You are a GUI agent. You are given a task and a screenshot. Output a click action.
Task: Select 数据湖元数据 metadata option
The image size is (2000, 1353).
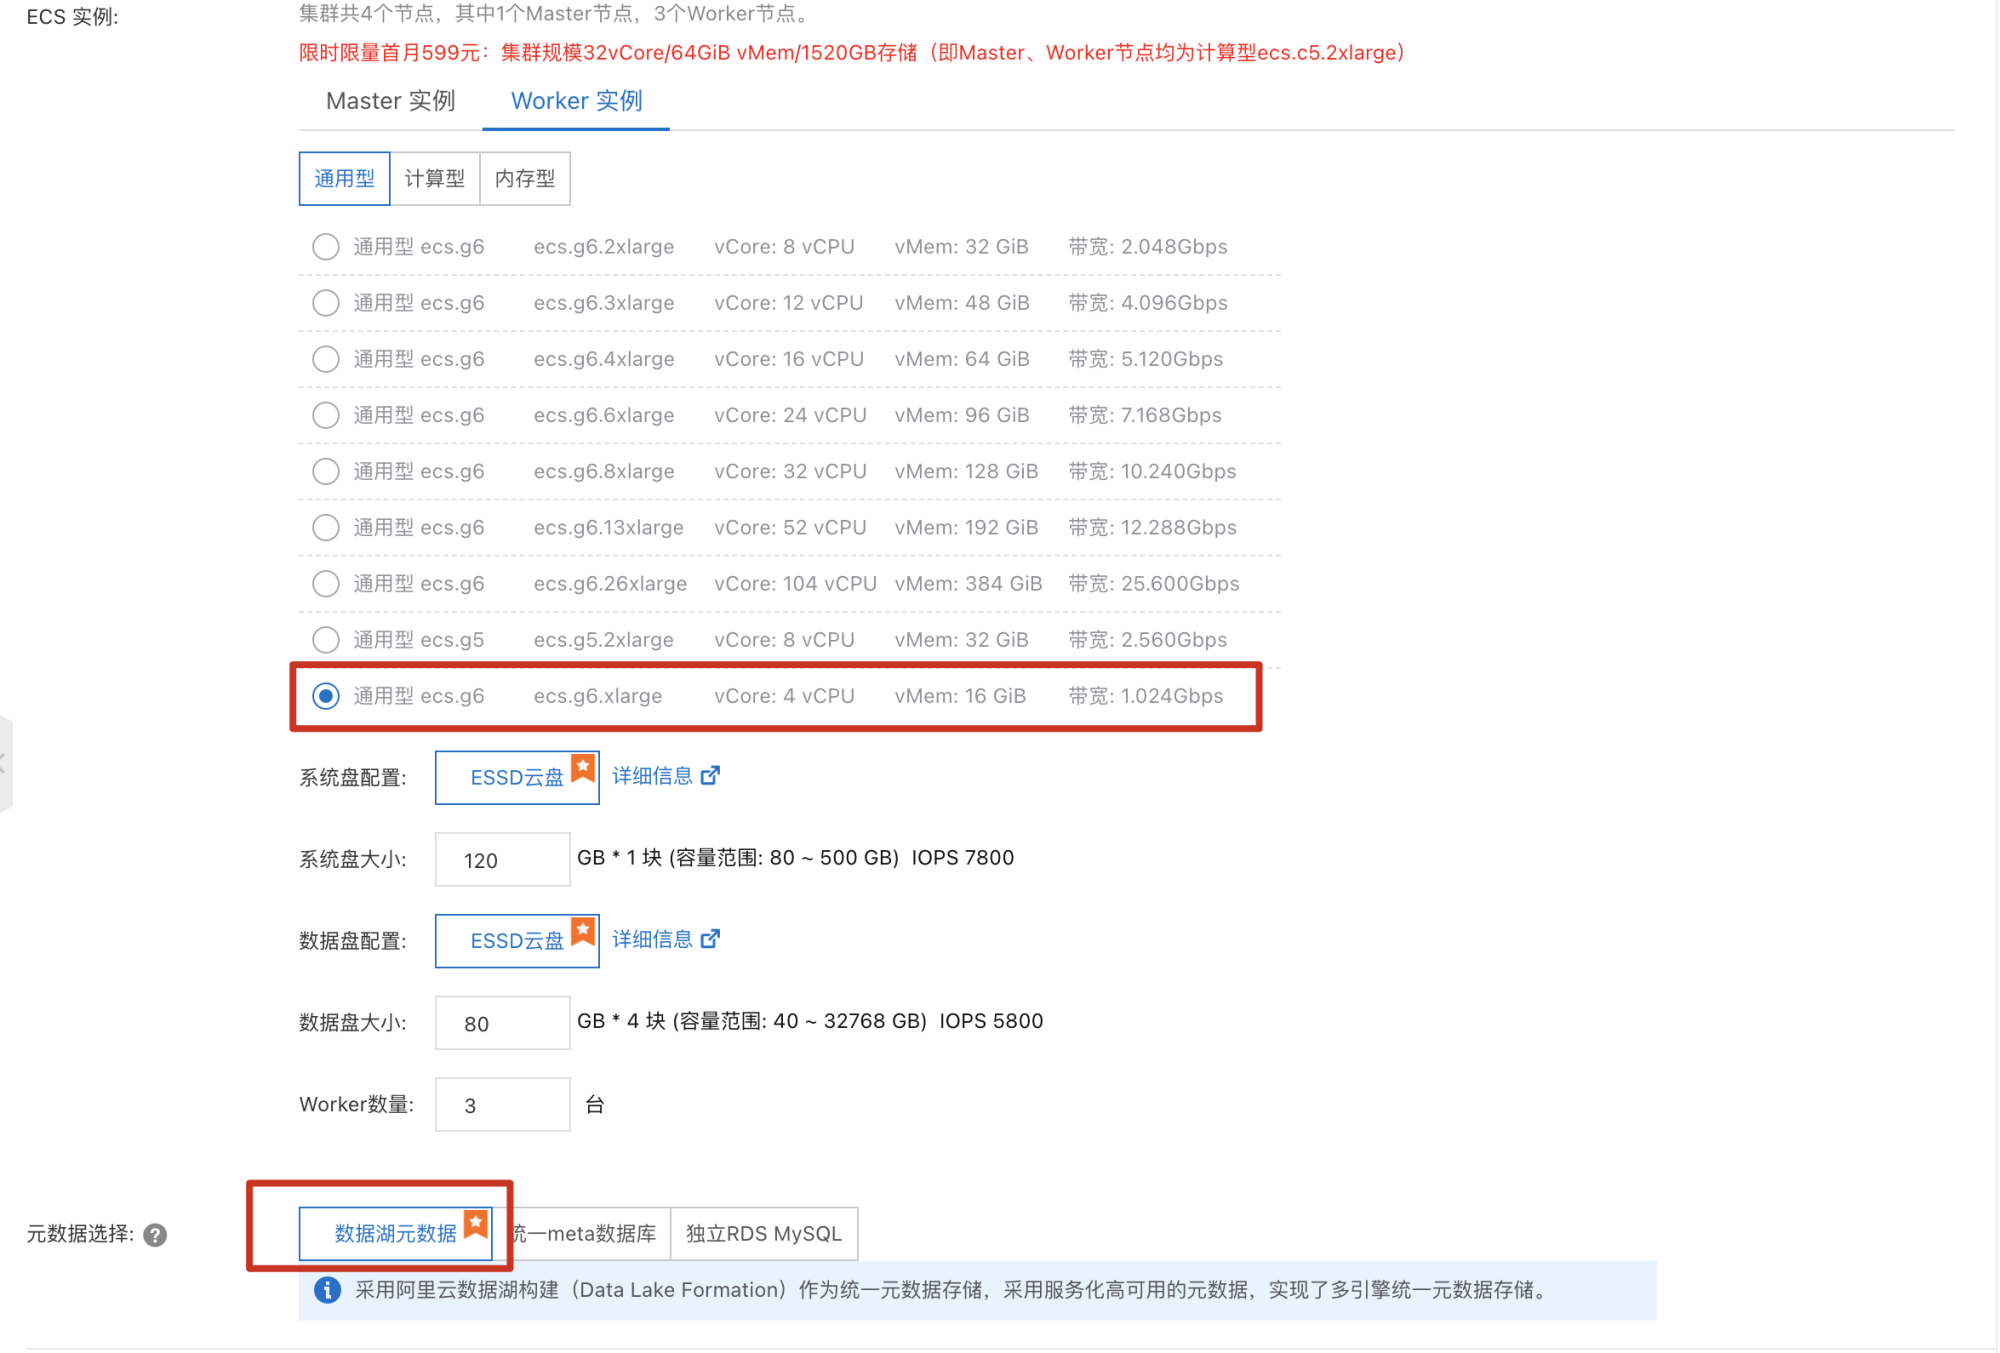pos(395,1234)
